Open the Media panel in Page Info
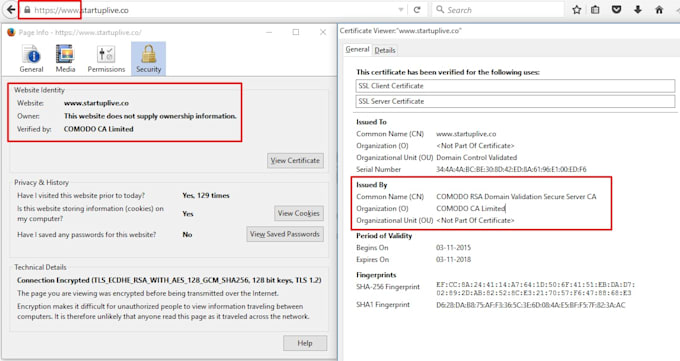 [65, 59]
